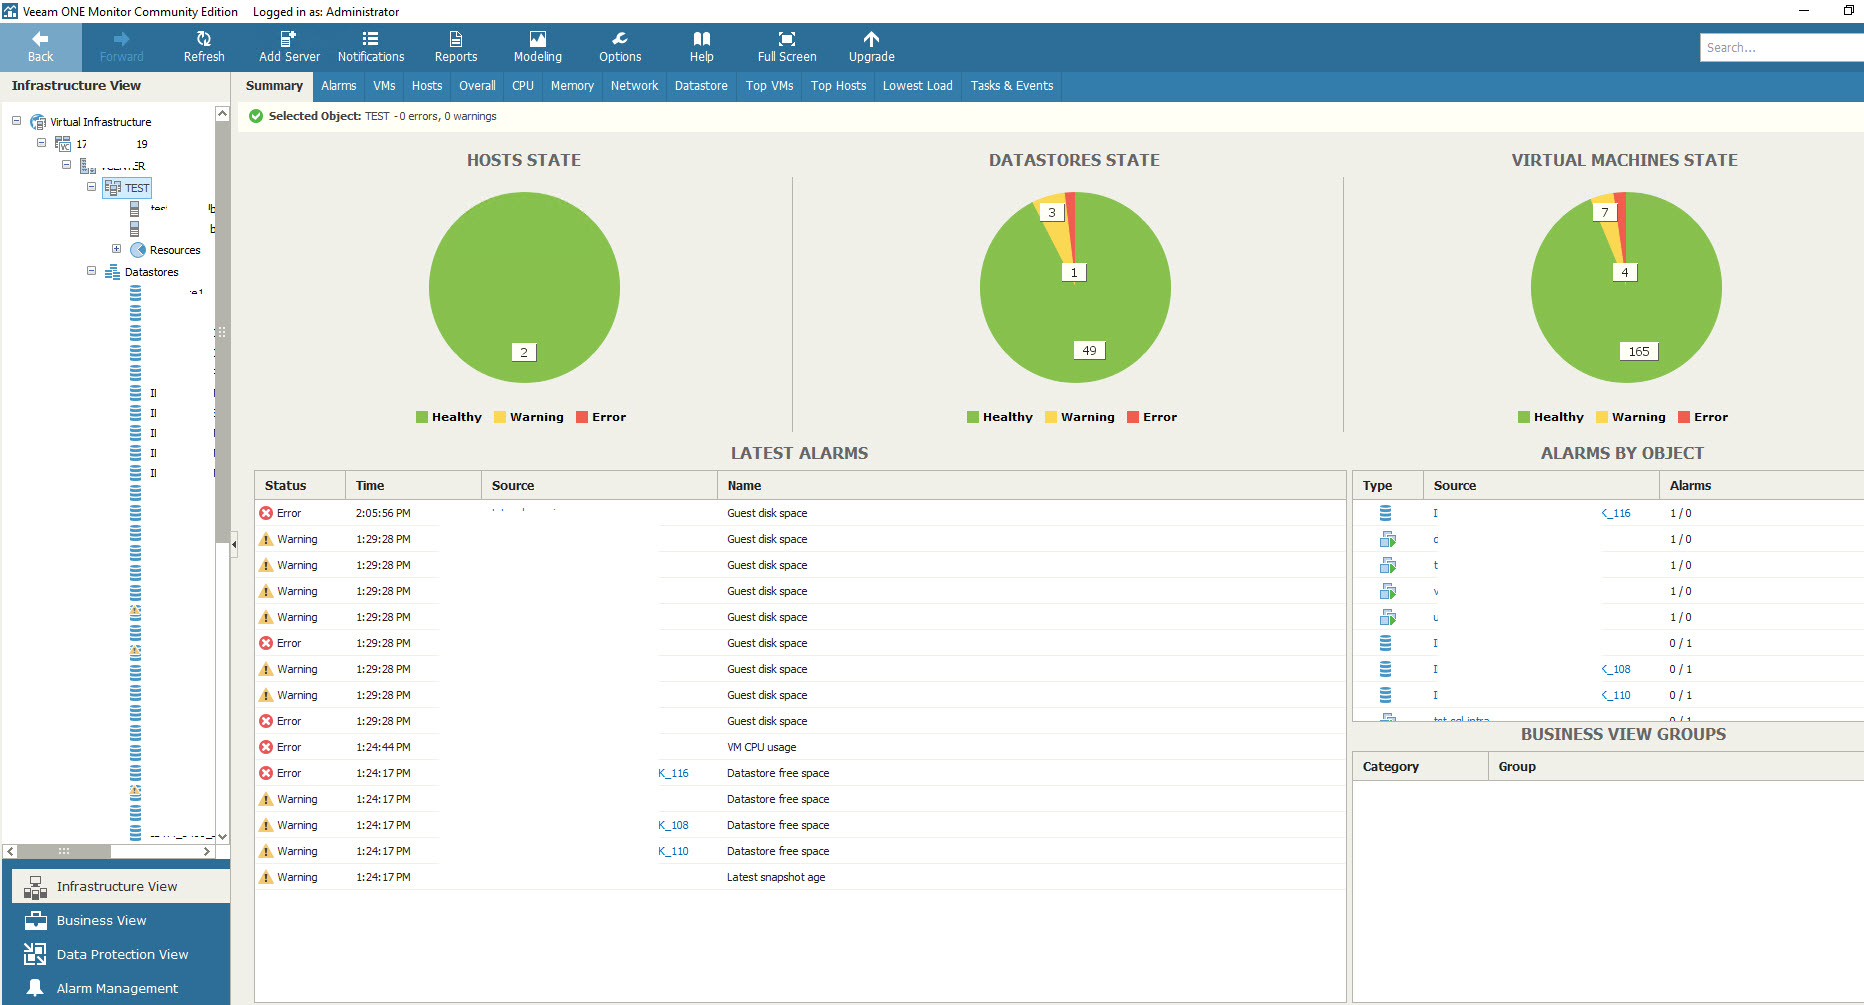Screen dimensions: 1864x1005
Task: Collapse the Virtual Infrastructure tree node
Action: click(17, 121)
